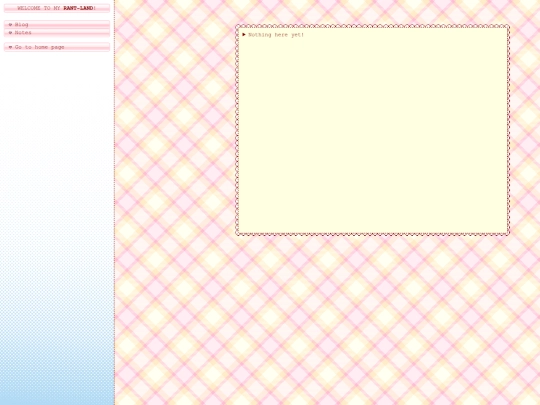Go to home page link
This screenshot has height=405, width=540.
[x=40, y=47]
